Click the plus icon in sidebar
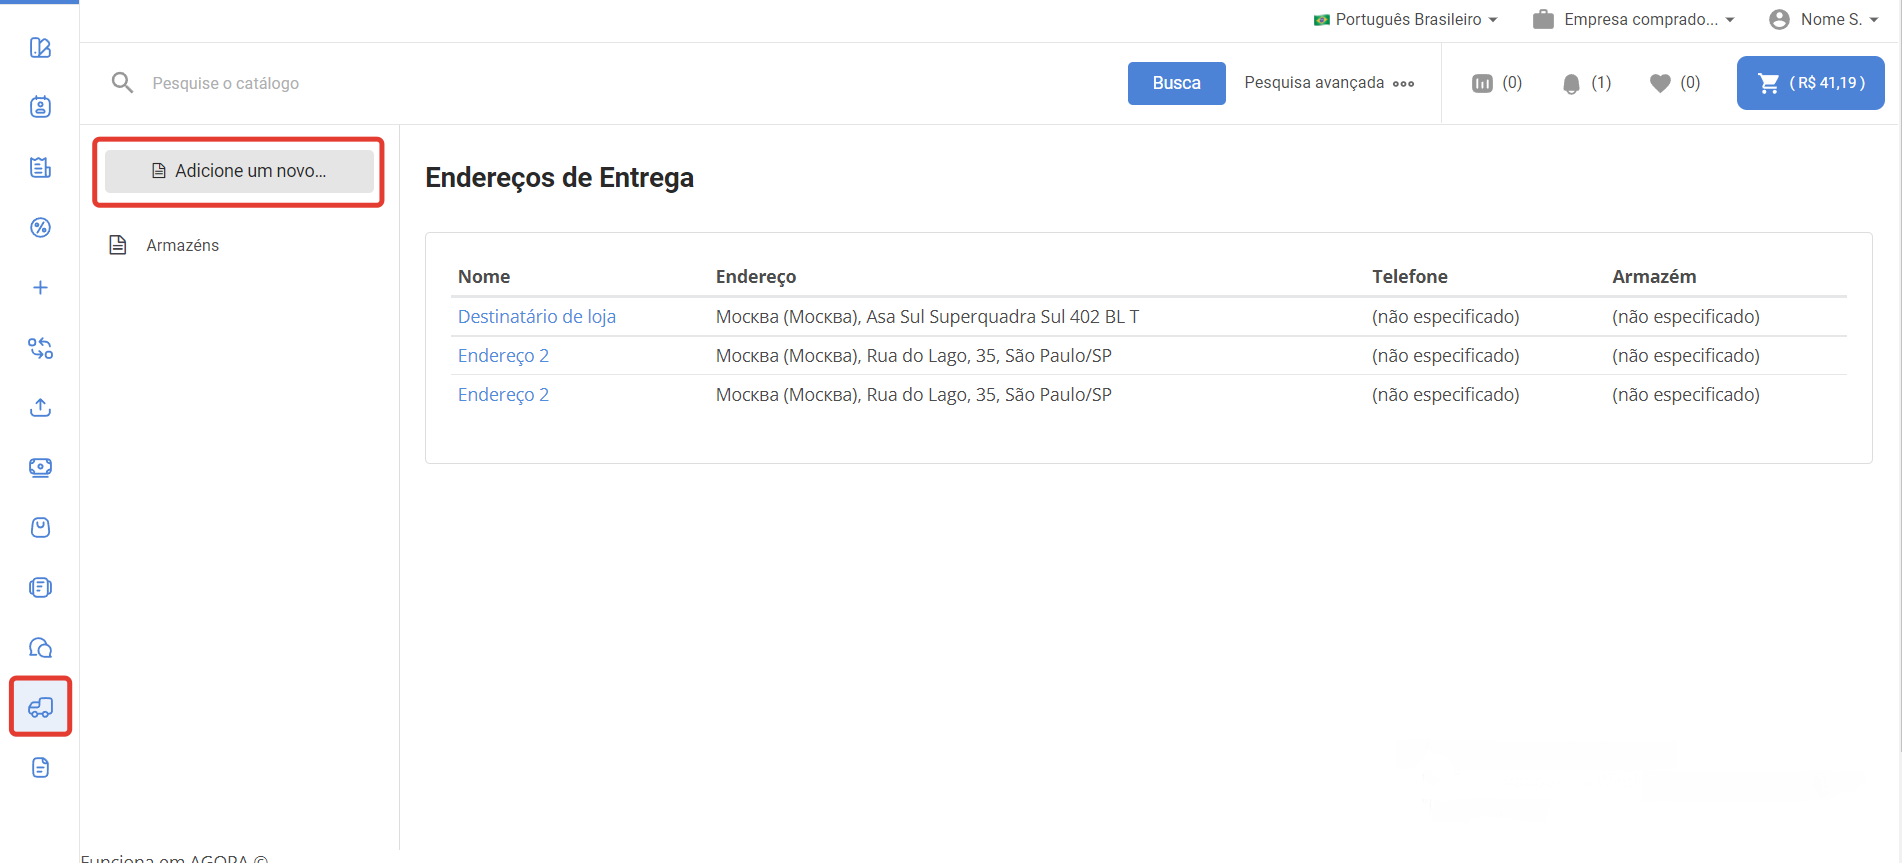Viewport: 1902px width, 863px height. coord(40,288)
